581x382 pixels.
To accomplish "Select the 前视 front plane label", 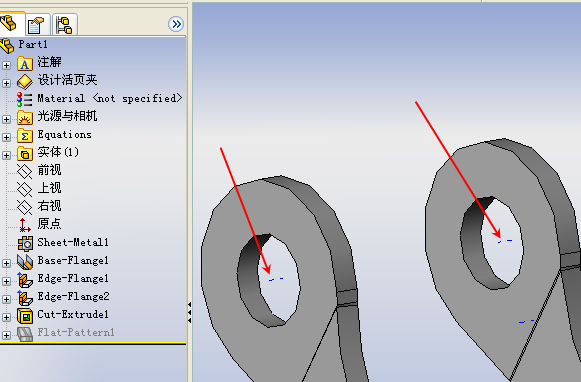I will pos(50,170).
